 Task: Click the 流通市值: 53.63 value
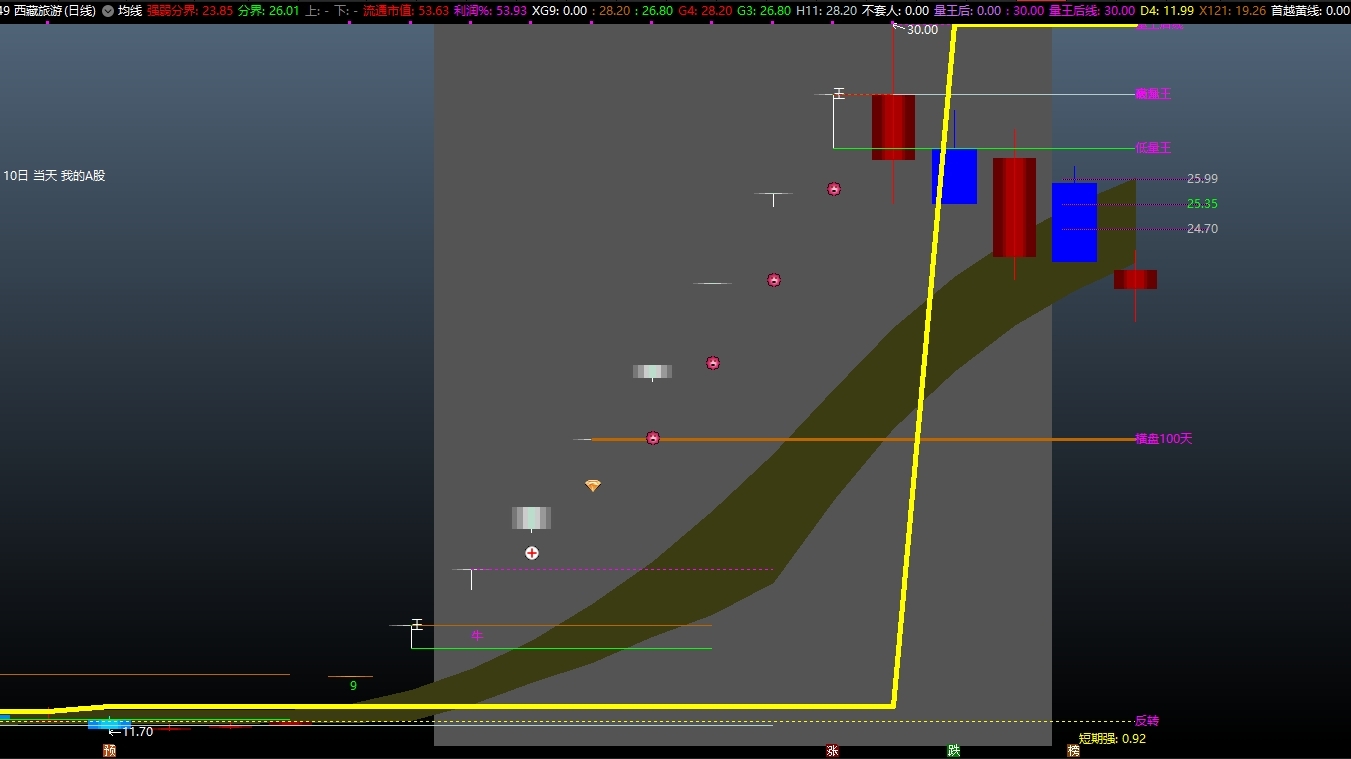[406, 11]
